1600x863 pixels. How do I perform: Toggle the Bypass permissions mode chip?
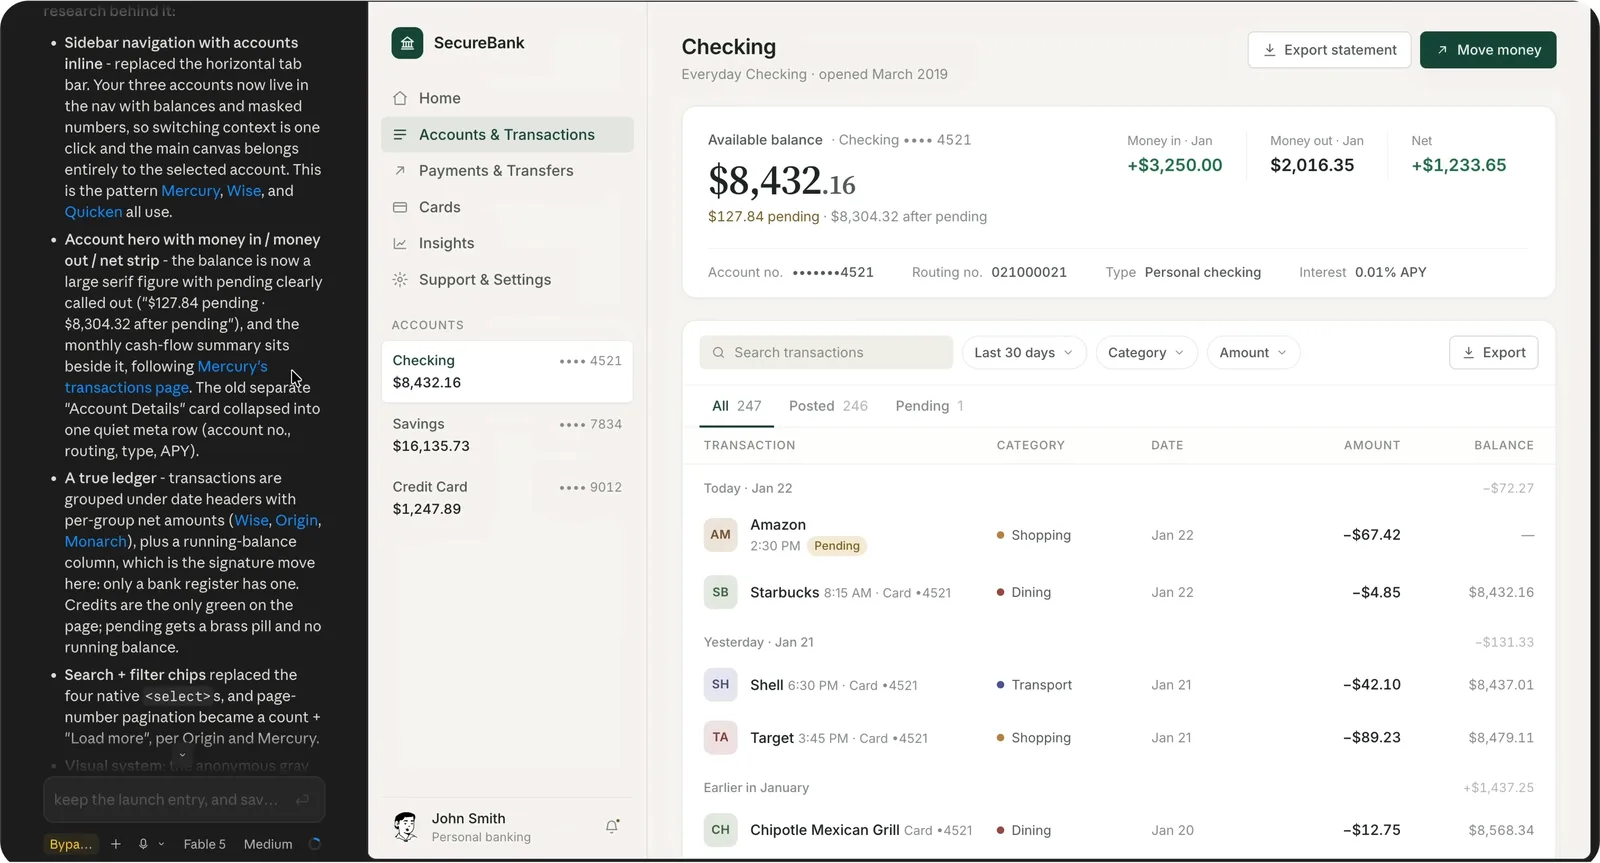[x=71, y=844]
